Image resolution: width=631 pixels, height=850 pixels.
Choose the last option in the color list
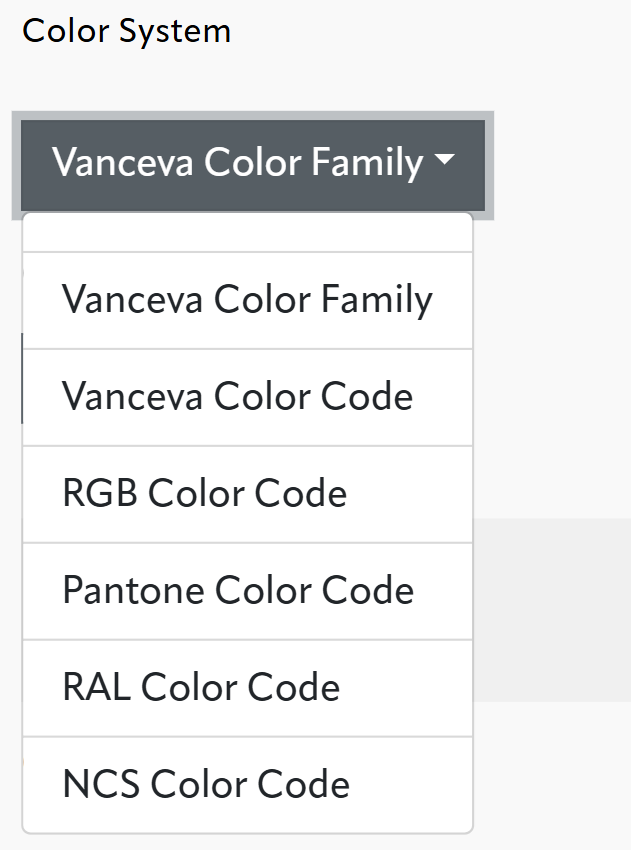[x=204, y=784]
